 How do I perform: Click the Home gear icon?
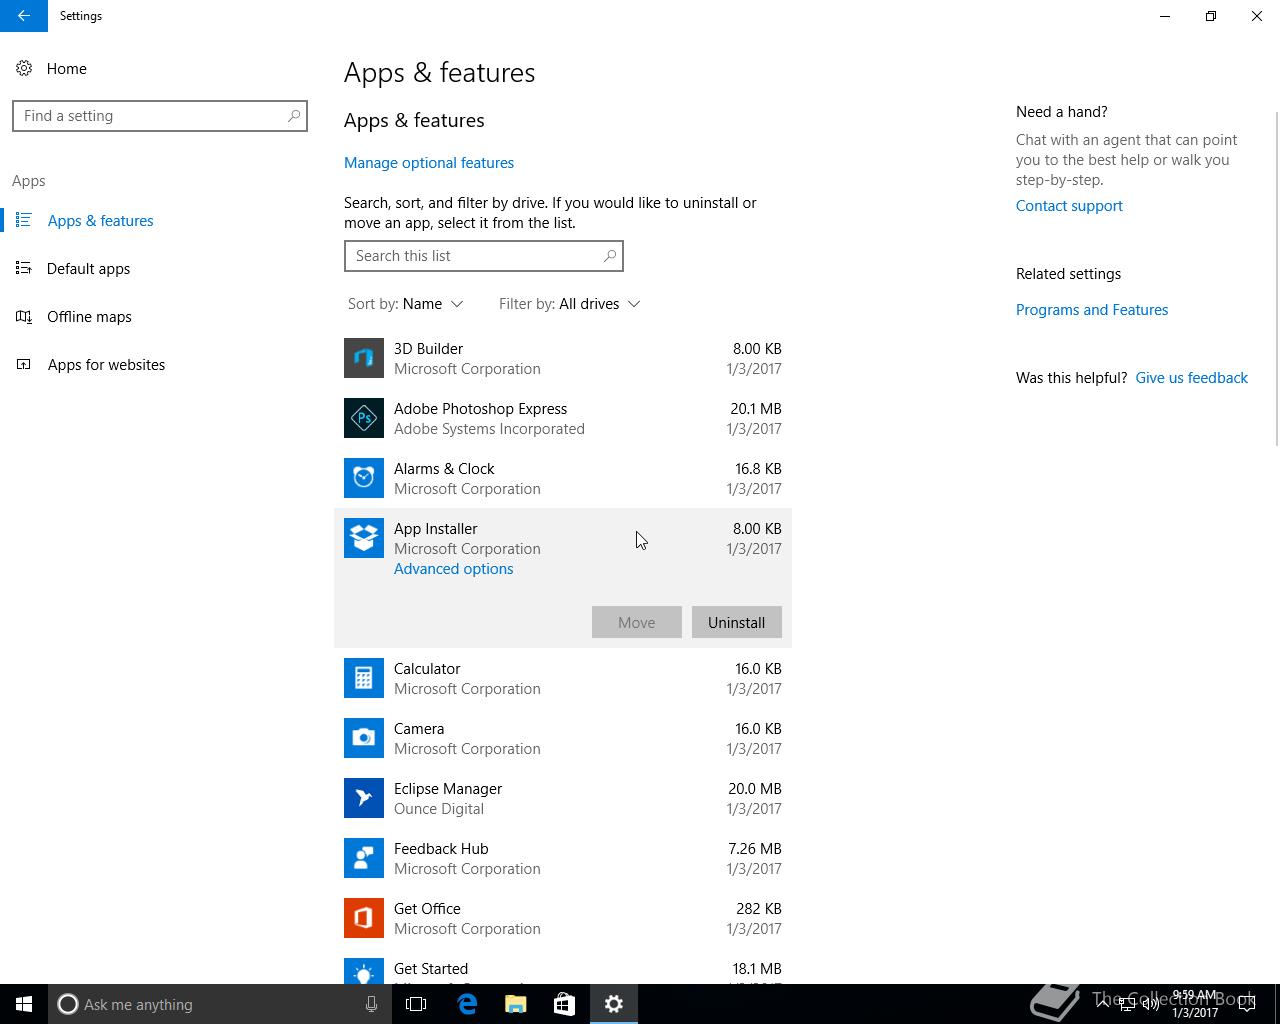24,68
